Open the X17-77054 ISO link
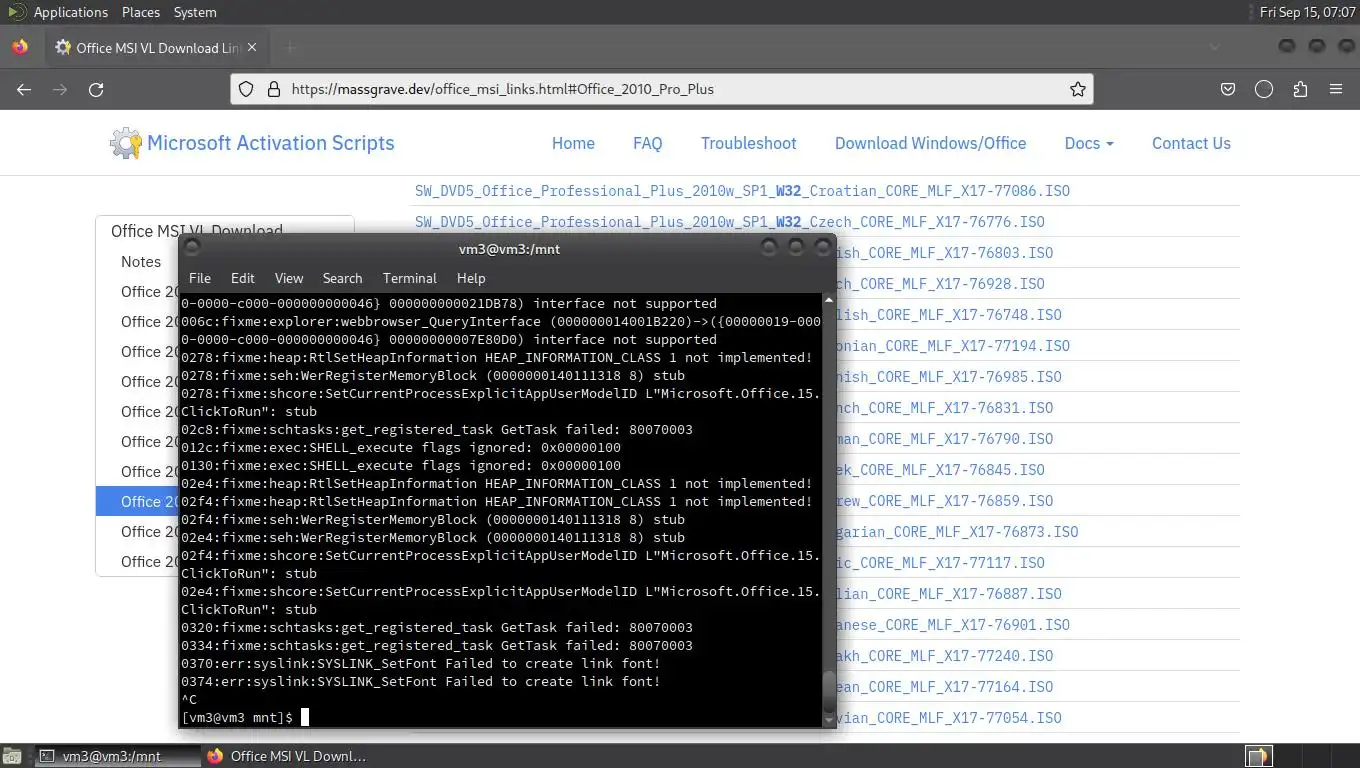This screenshot has width=1360, height=768. click(x=950, y=718)
